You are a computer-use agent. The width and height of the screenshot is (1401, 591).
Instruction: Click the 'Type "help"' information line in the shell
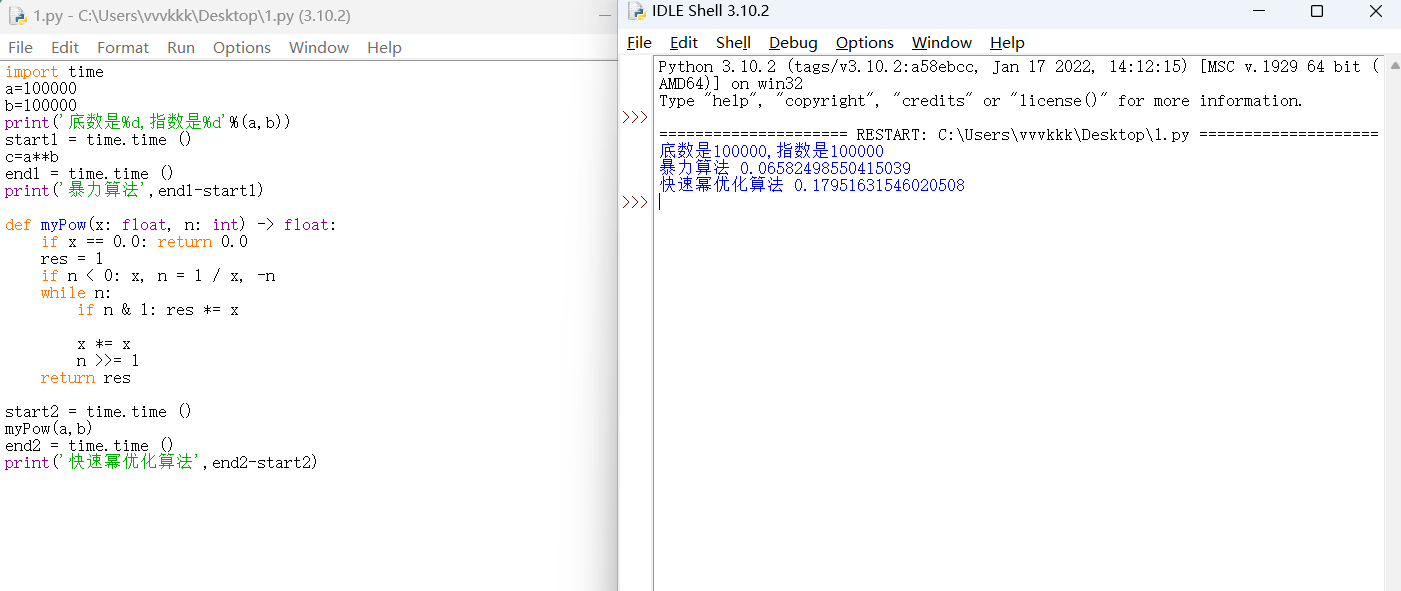981,100
